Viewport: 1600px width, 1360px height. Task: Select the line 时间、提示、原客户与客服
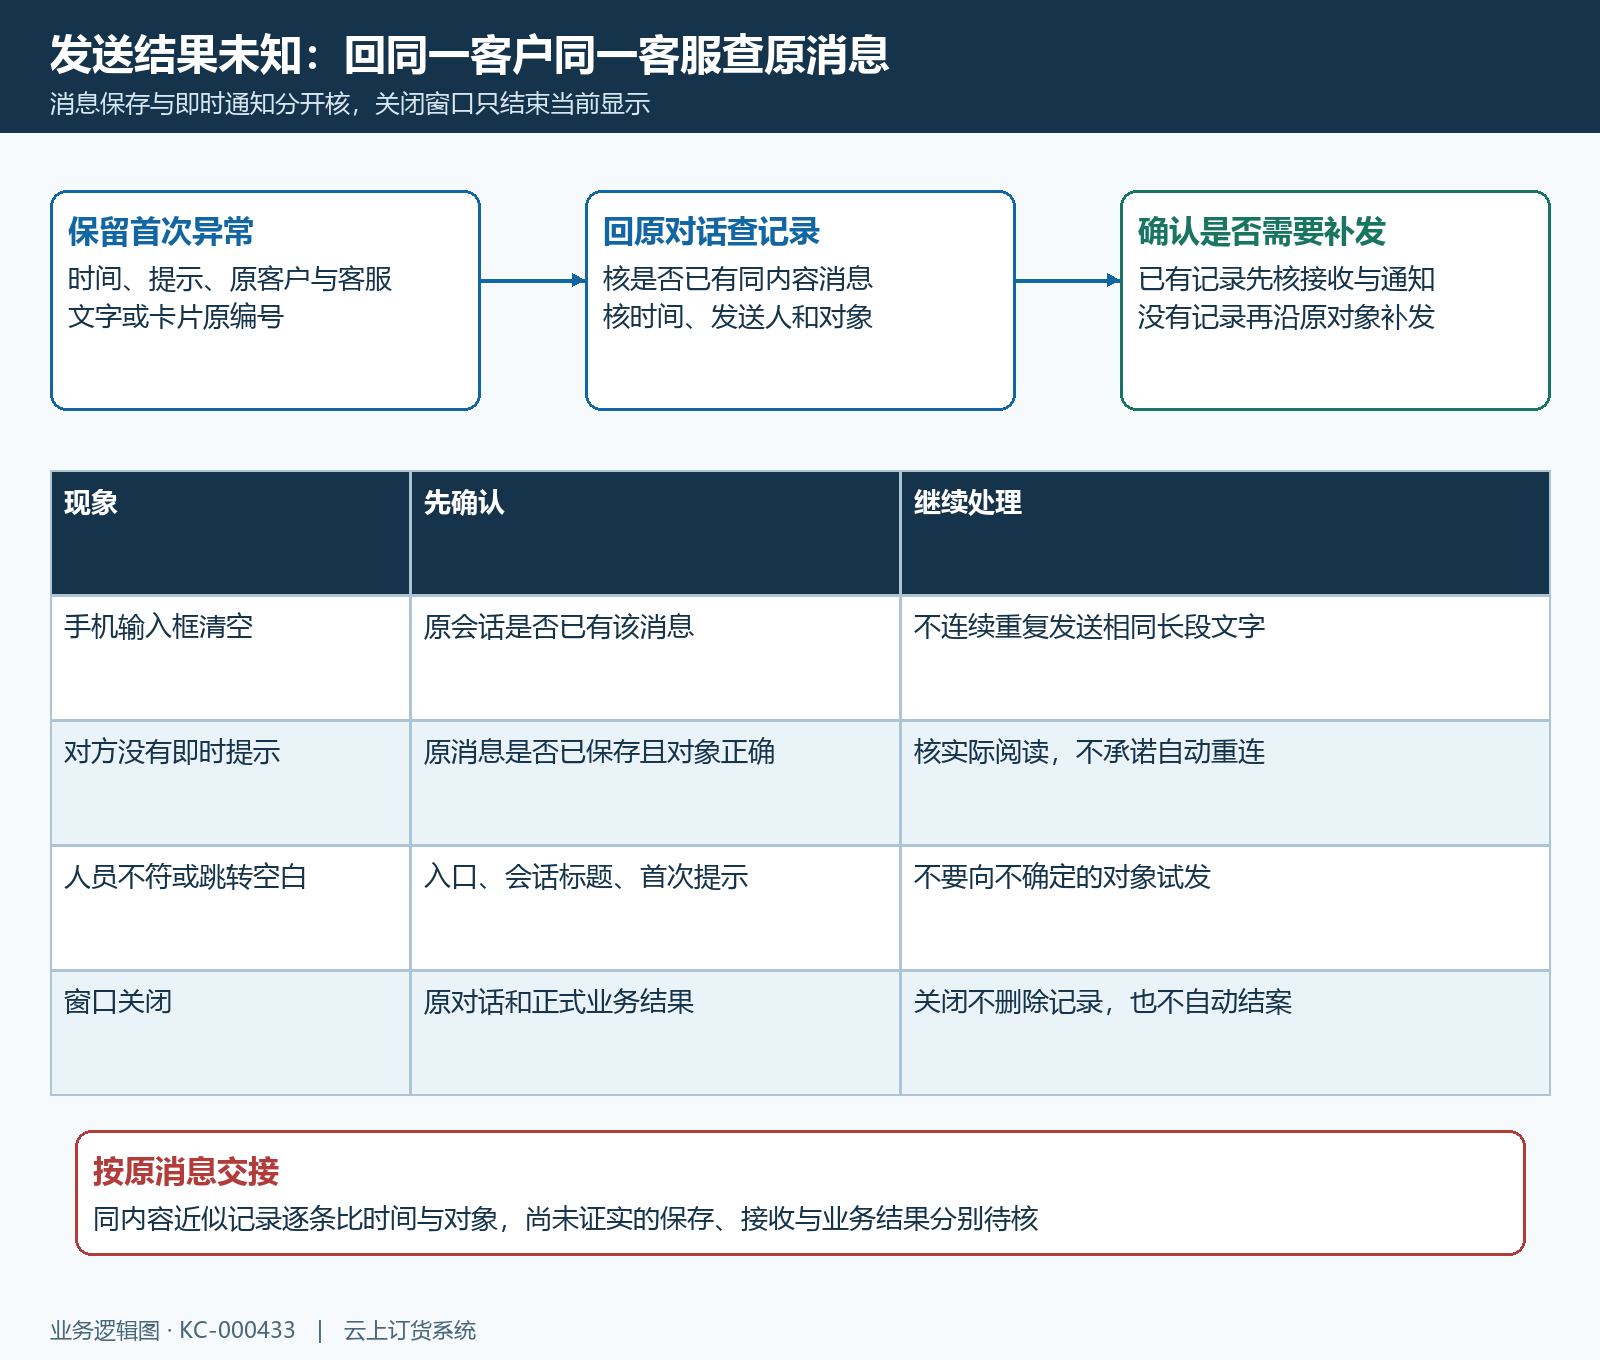point(230,279)
